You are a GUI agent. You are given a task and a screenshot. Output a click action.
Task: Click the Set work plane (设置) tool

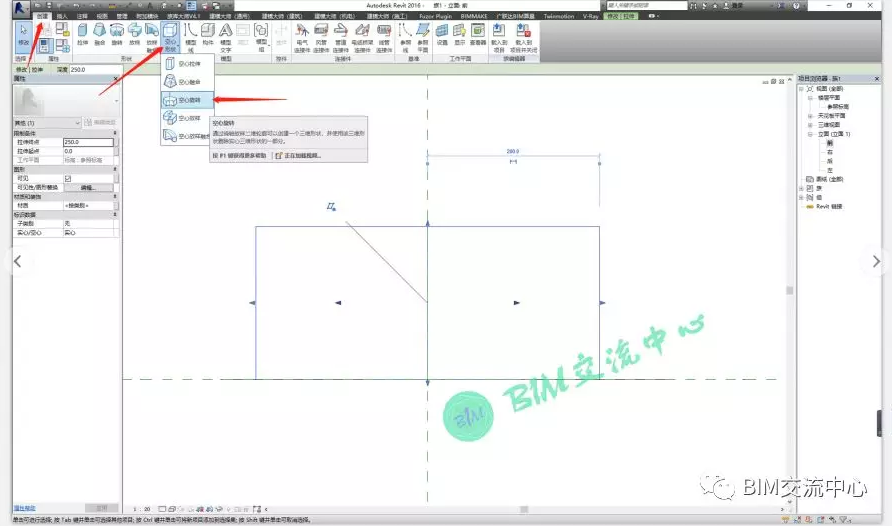pos(442,34)
